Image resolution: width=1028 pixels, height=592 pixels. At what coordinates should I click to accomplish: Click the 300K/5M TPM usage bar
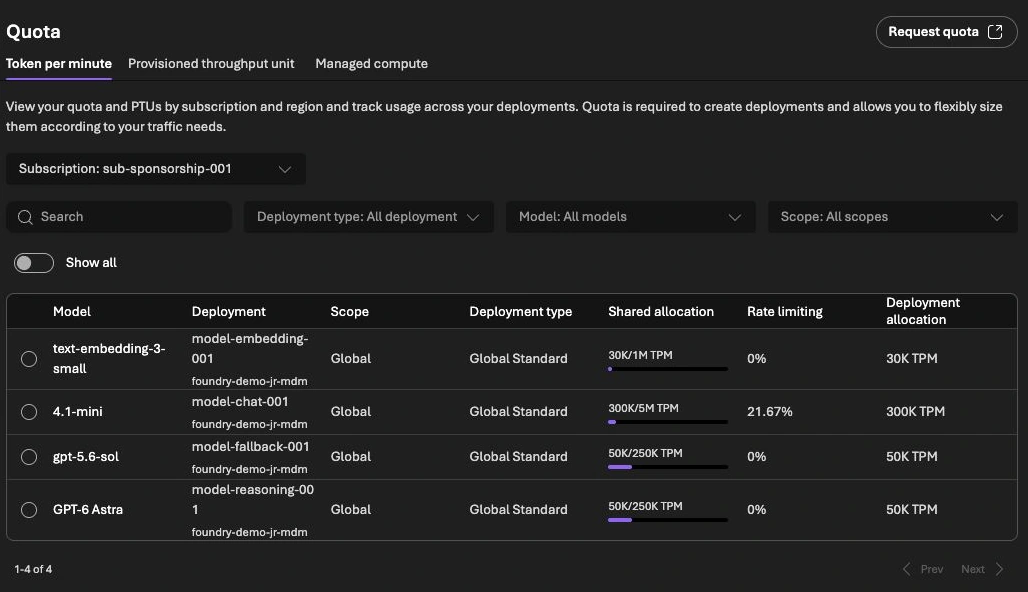[x=667, y=422]
